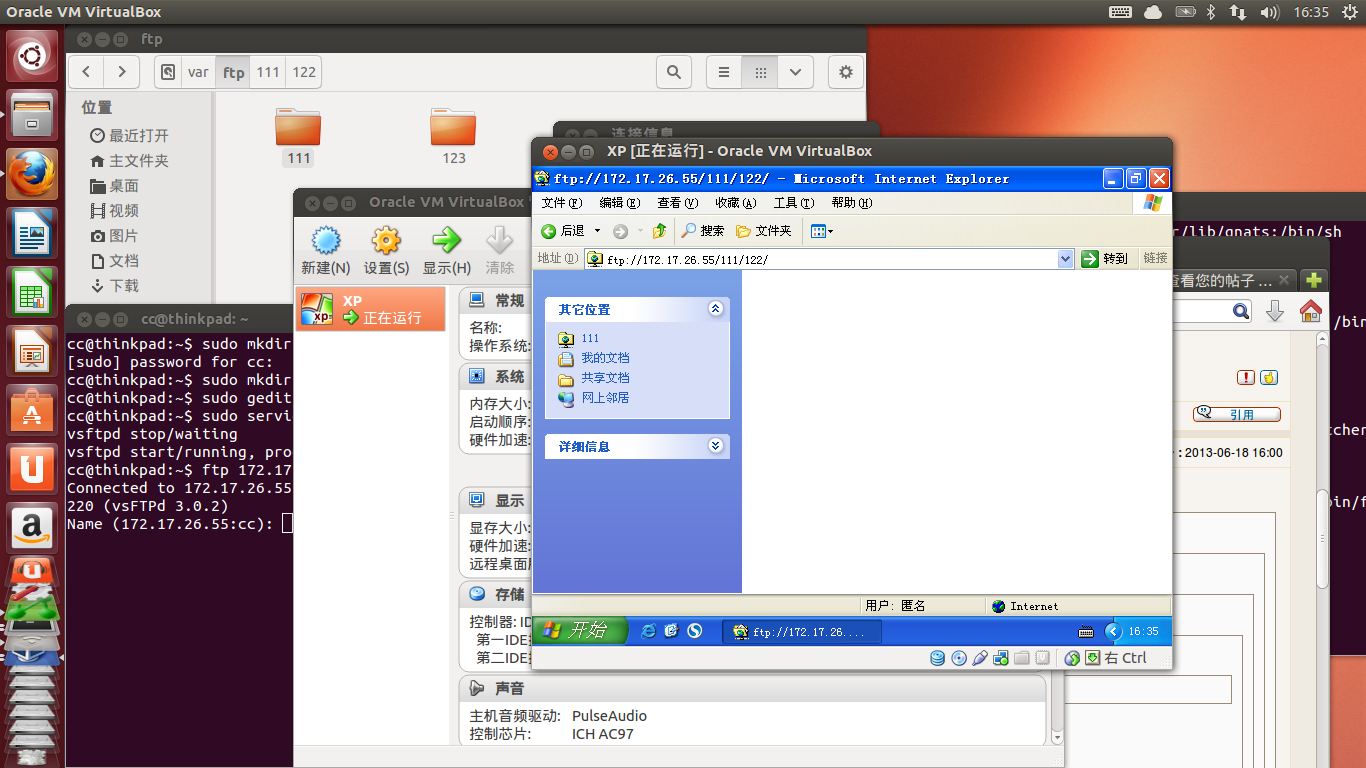Go back in the ftp file manager window
This screenshot has width=1366, height=768.
coord(87,72)
